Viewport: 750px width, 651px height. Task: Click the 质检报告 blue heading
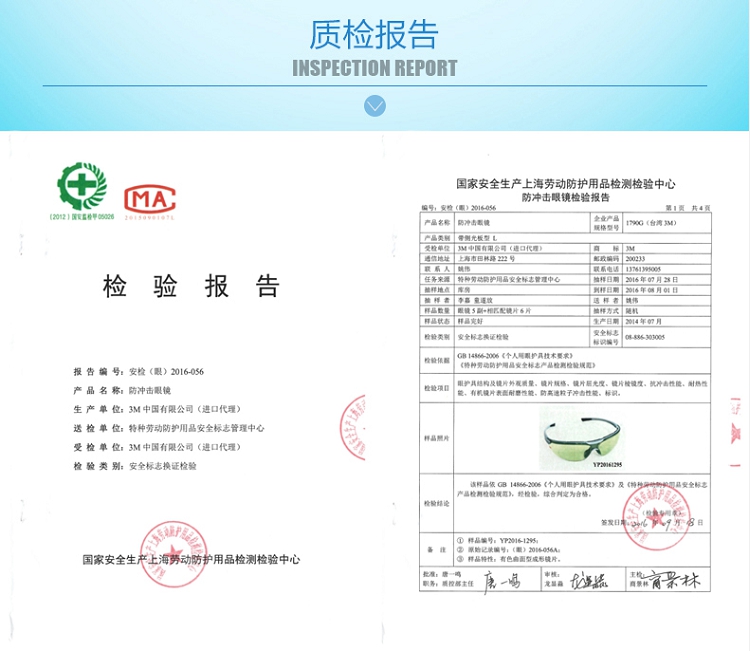[x=374, y=34]
